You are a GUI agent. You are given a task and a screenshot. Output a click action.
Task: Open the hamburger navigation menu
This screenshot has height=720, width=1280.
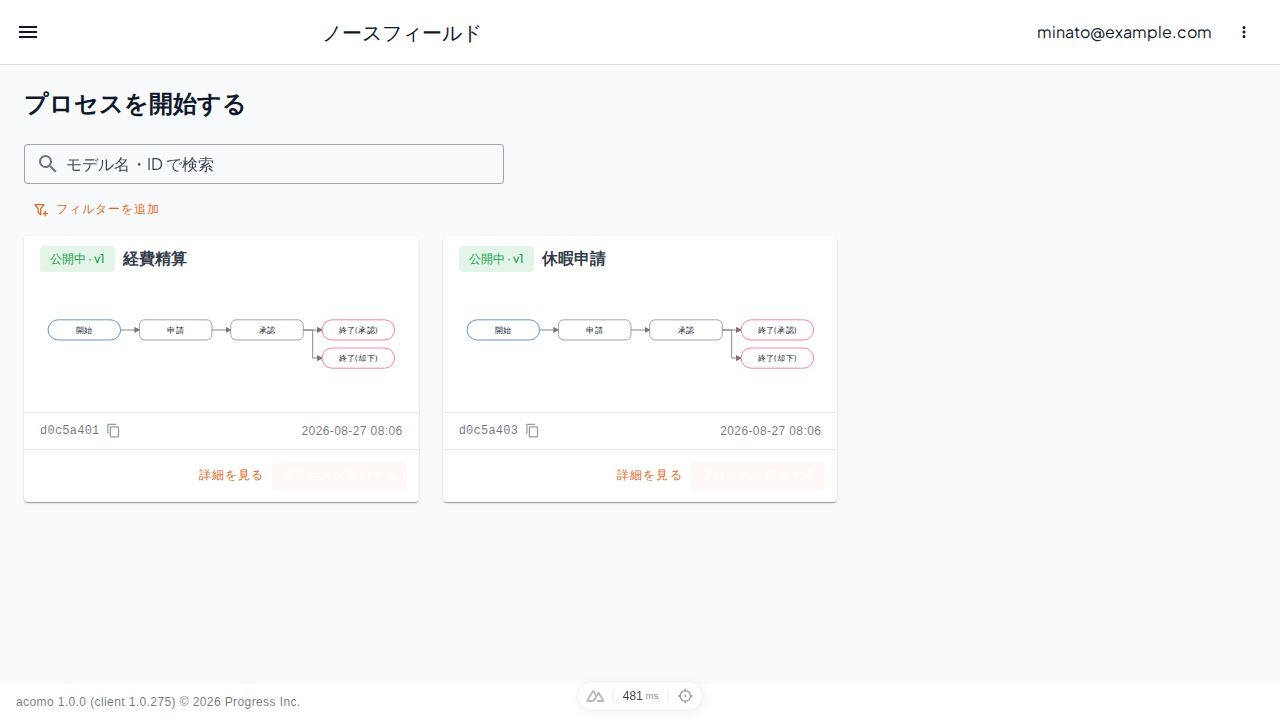[28, 32]
